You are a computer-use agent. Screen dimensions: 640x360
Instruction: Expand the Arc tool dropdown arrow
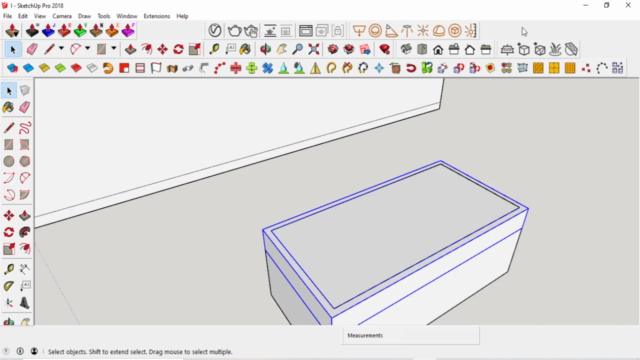coord(87,49)
